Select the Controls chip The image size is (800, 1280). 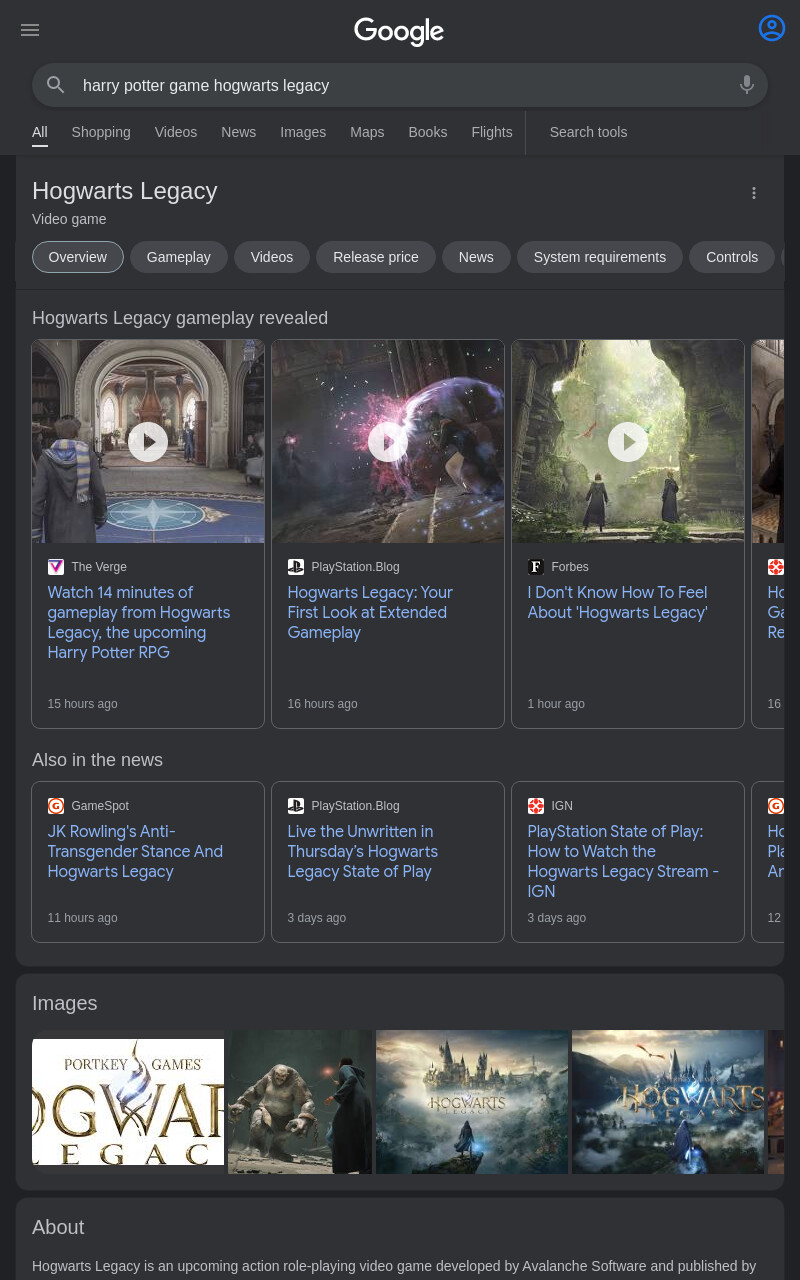(732, 257)
